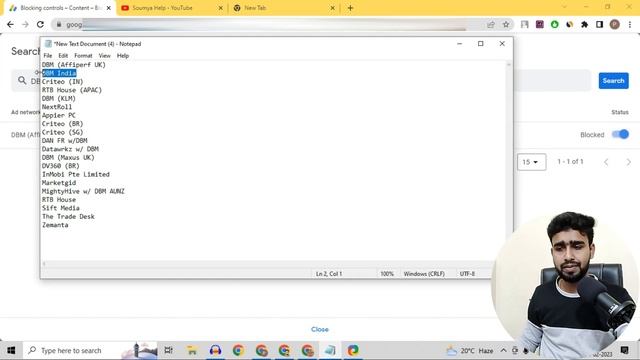Image resolution: width=640 pixels, height=360 pixels.
Task: Click the browser forward arrow
Action: click(x=25, y=24)
